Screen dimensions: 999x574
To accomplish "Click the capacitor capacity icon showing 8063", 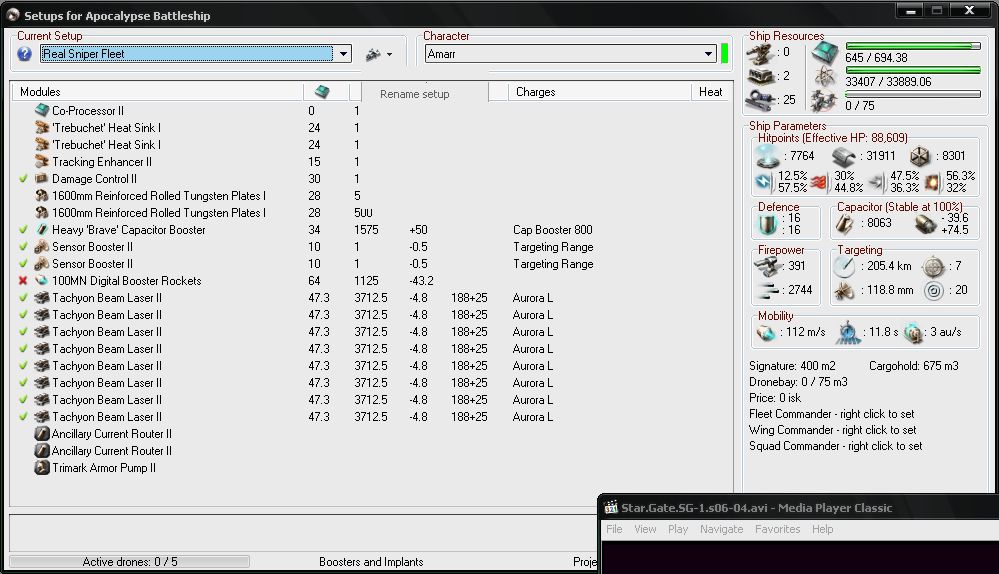I will coord(845,223).
